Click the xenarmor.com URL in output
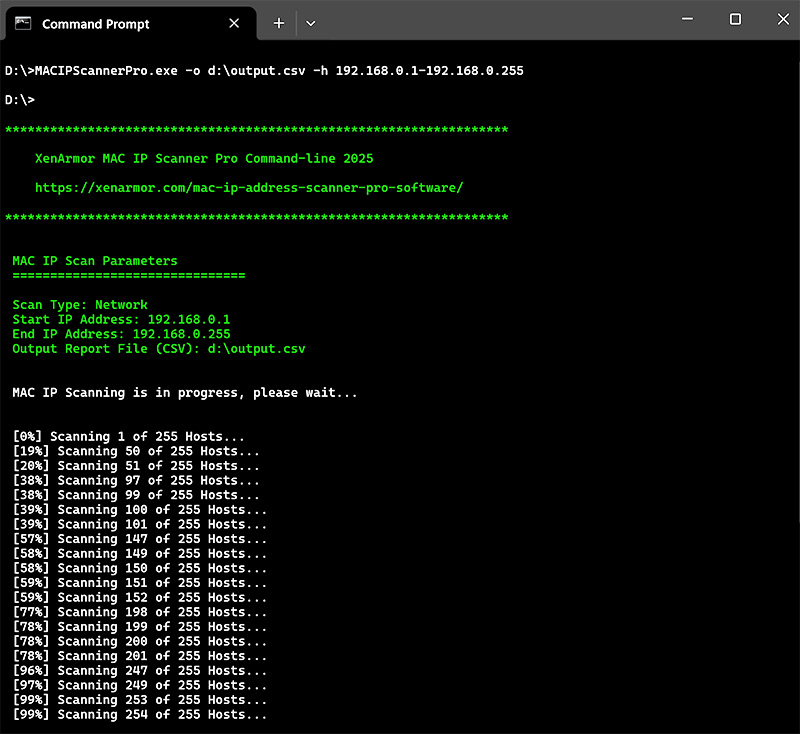 pos(249,188)
